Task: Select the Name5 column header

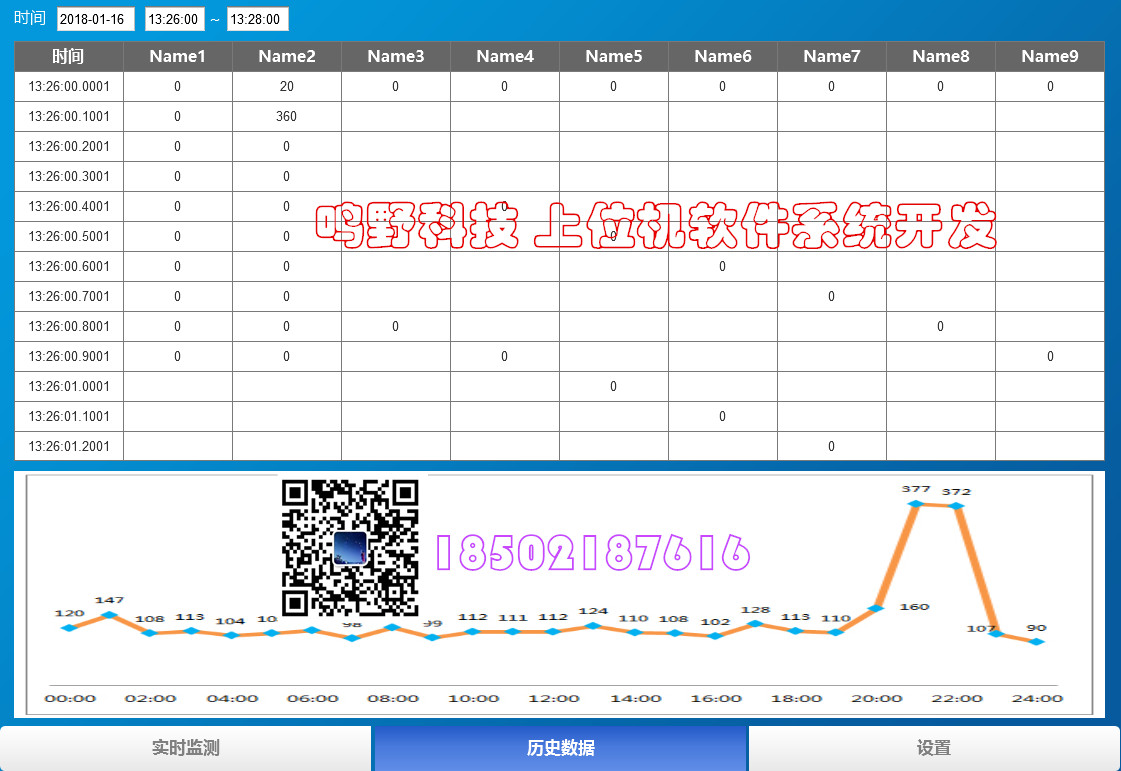Action: pos(613,57)
